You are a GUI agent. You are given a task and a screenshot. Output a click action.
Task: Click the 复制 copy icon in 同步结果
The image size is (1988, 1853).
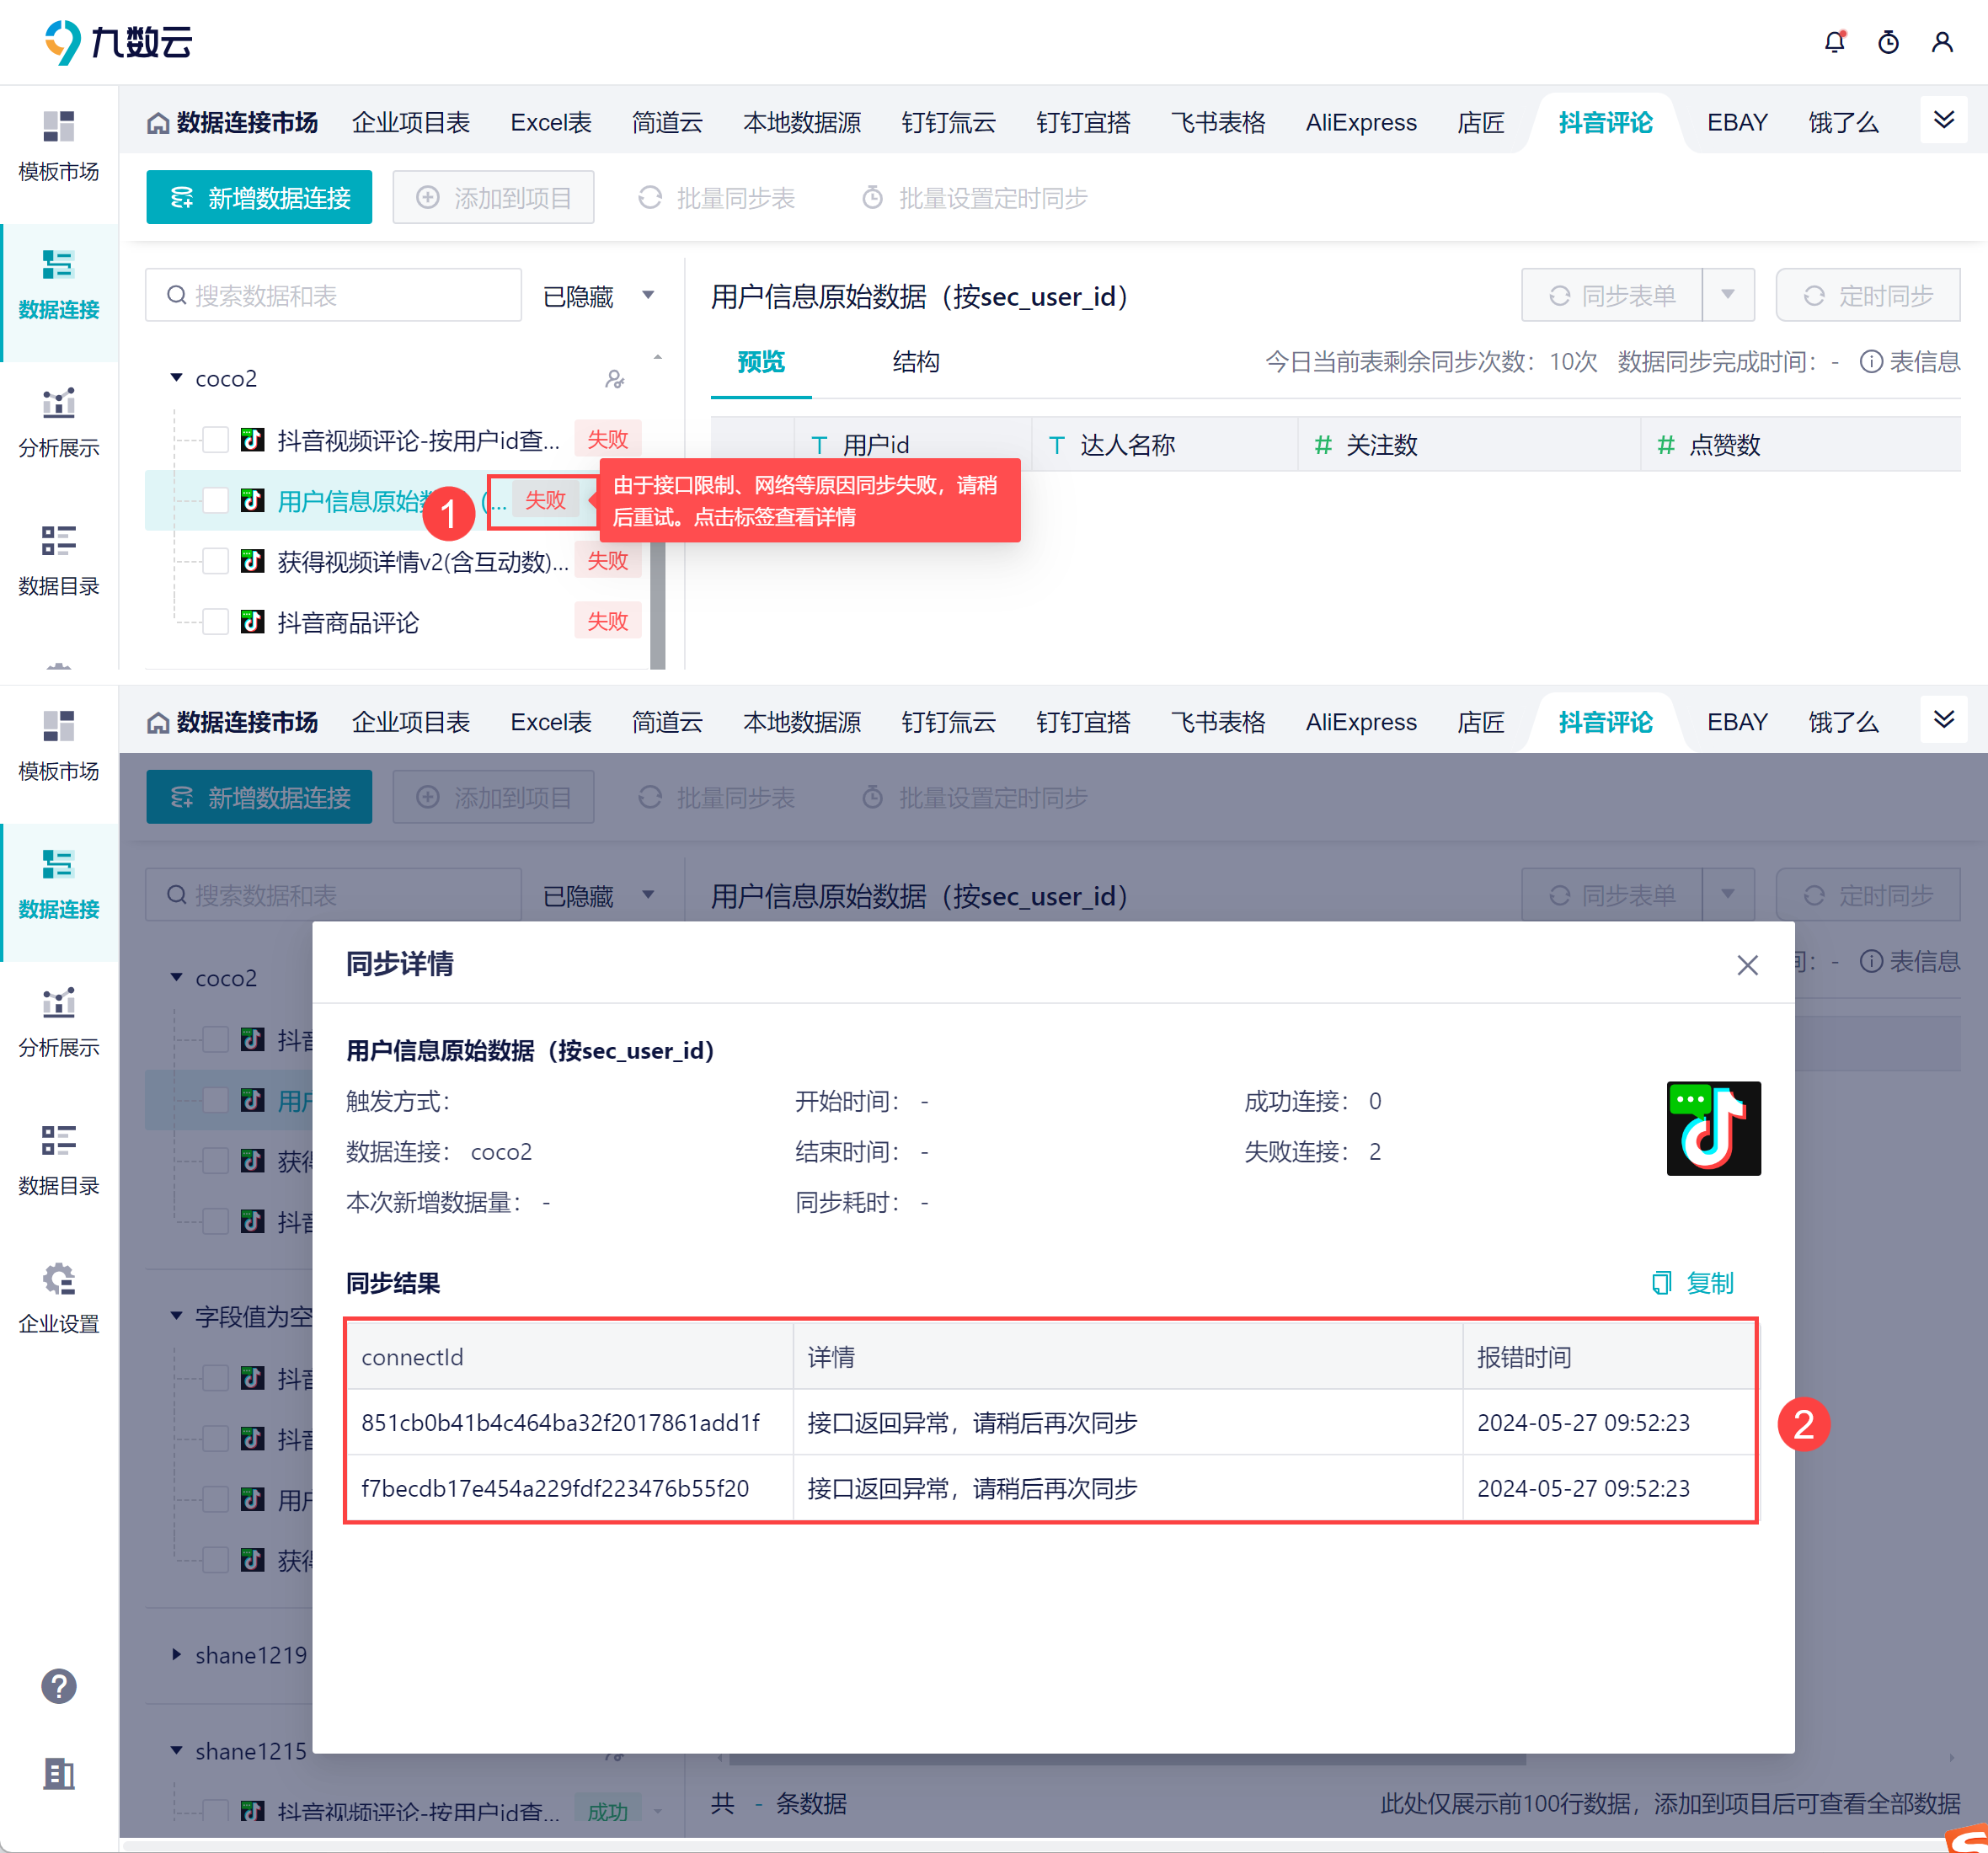1662,1283
